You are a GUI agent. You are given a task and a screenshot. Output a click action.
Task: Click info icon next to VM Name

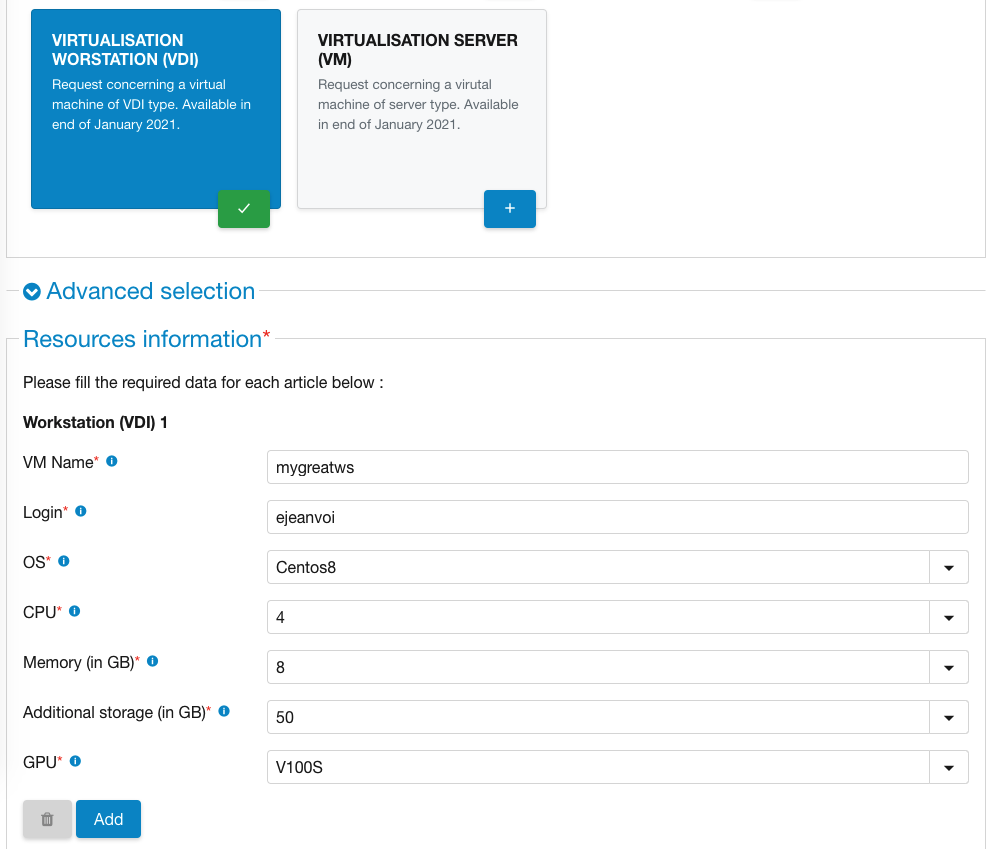click(x=112, y=461)
